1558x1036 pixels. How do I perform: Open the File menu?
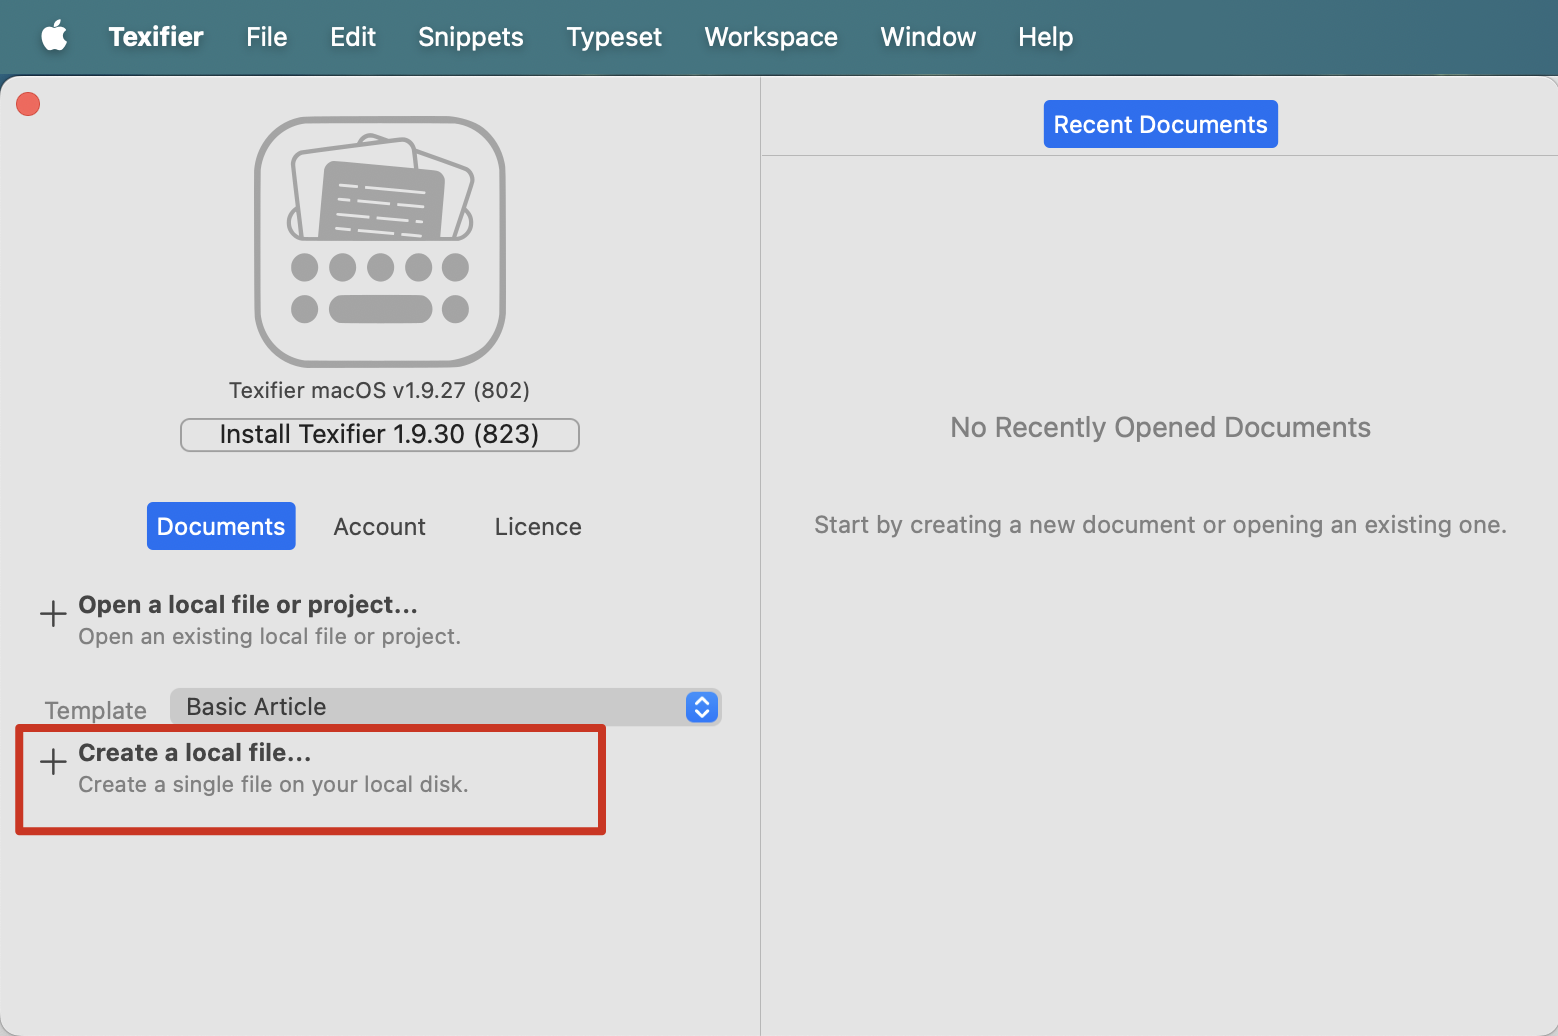pyautogui.click(x=267, y=37)
